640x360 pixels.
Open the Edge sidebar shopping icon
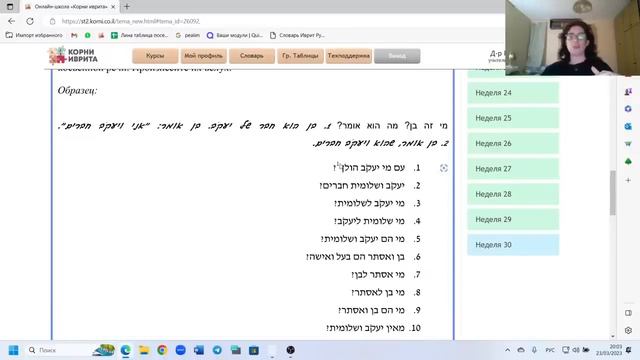(x=628, y=144)
